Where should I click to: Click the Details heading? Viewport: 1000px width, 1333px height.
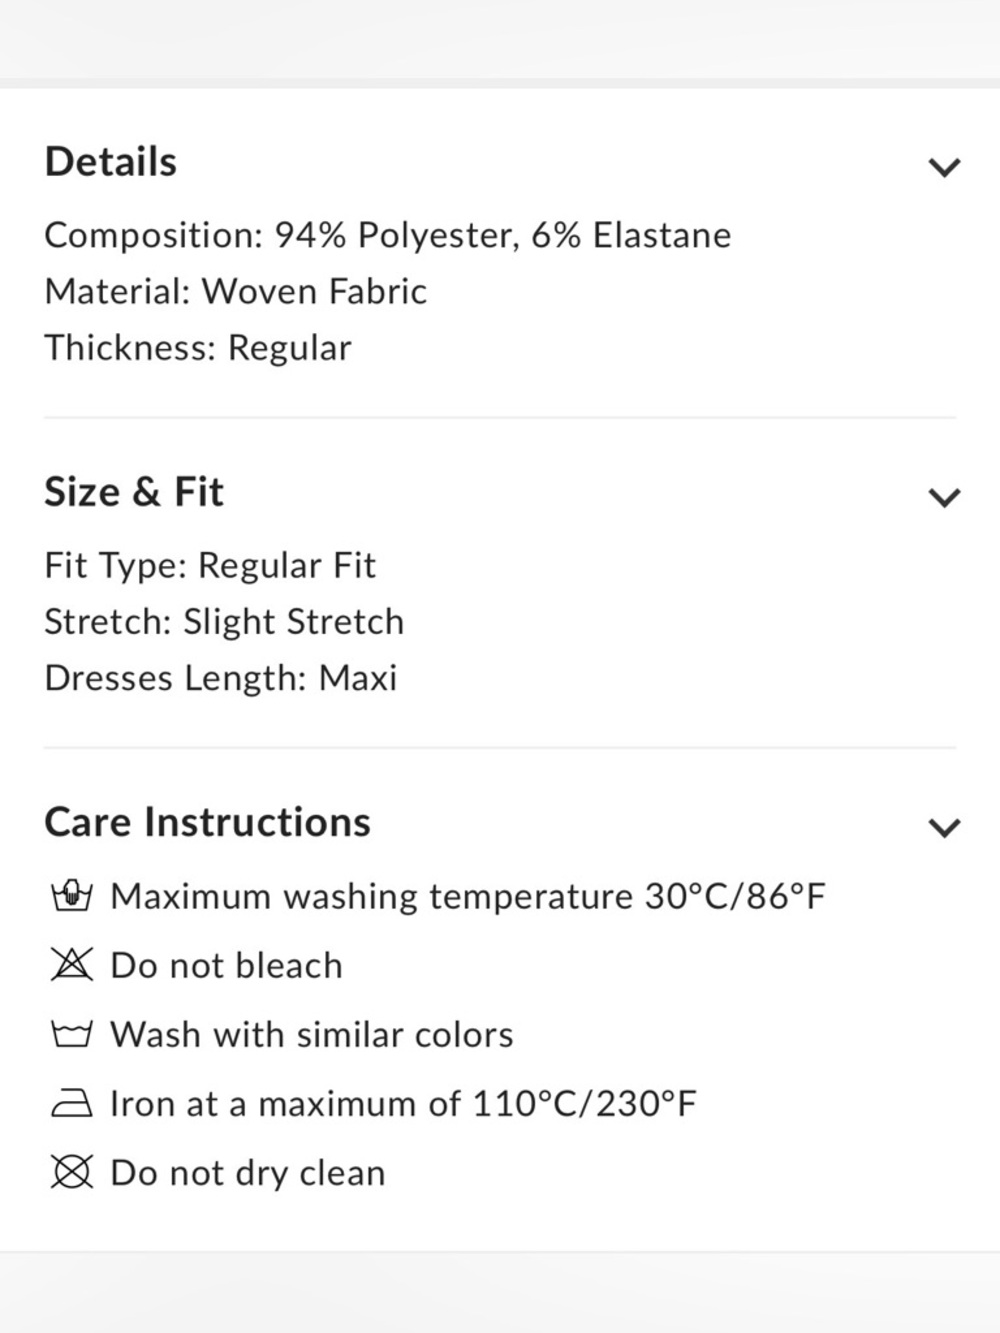pyautogui.click(x=111, y=162)
